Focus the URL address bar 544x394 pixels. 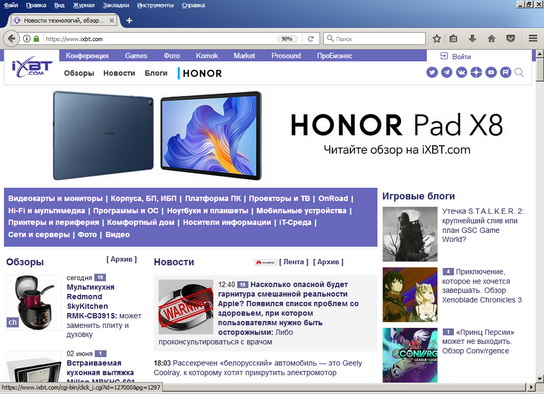tap(160, 39)
